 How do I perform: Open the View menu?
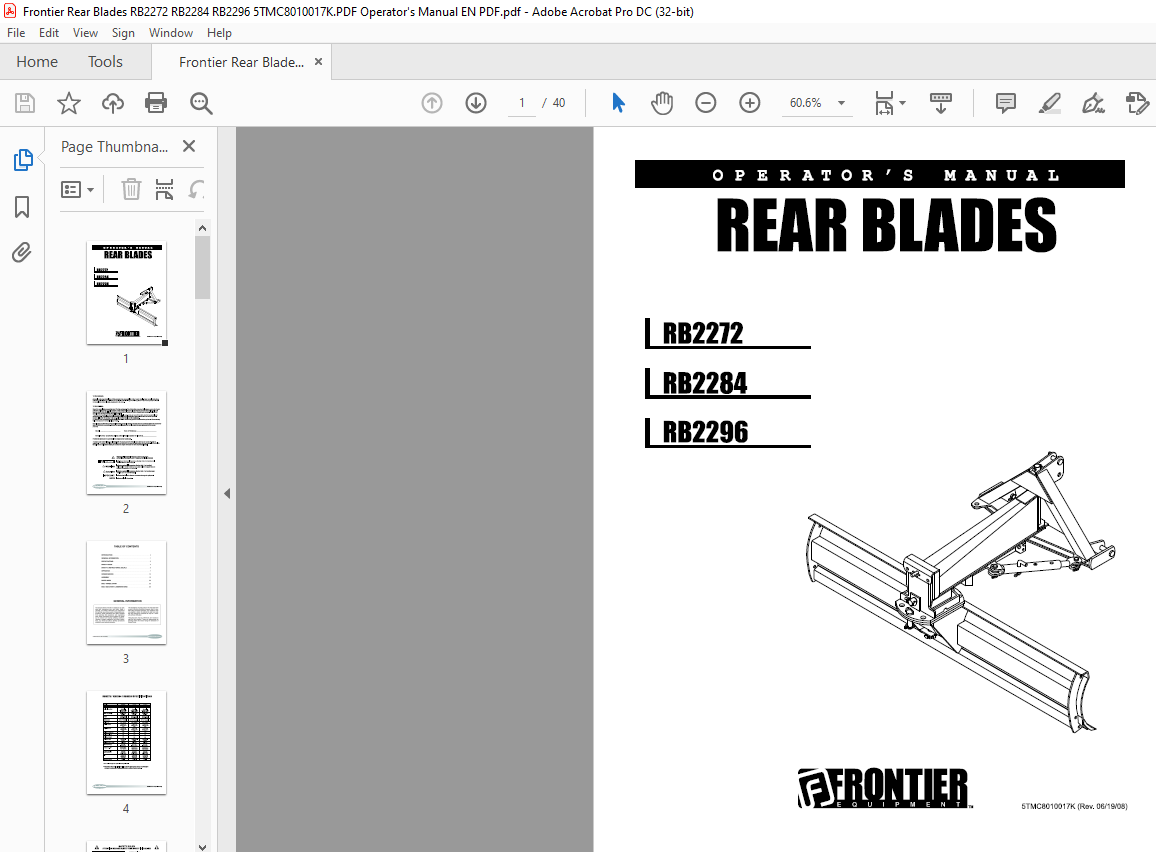tap(85, 33)
